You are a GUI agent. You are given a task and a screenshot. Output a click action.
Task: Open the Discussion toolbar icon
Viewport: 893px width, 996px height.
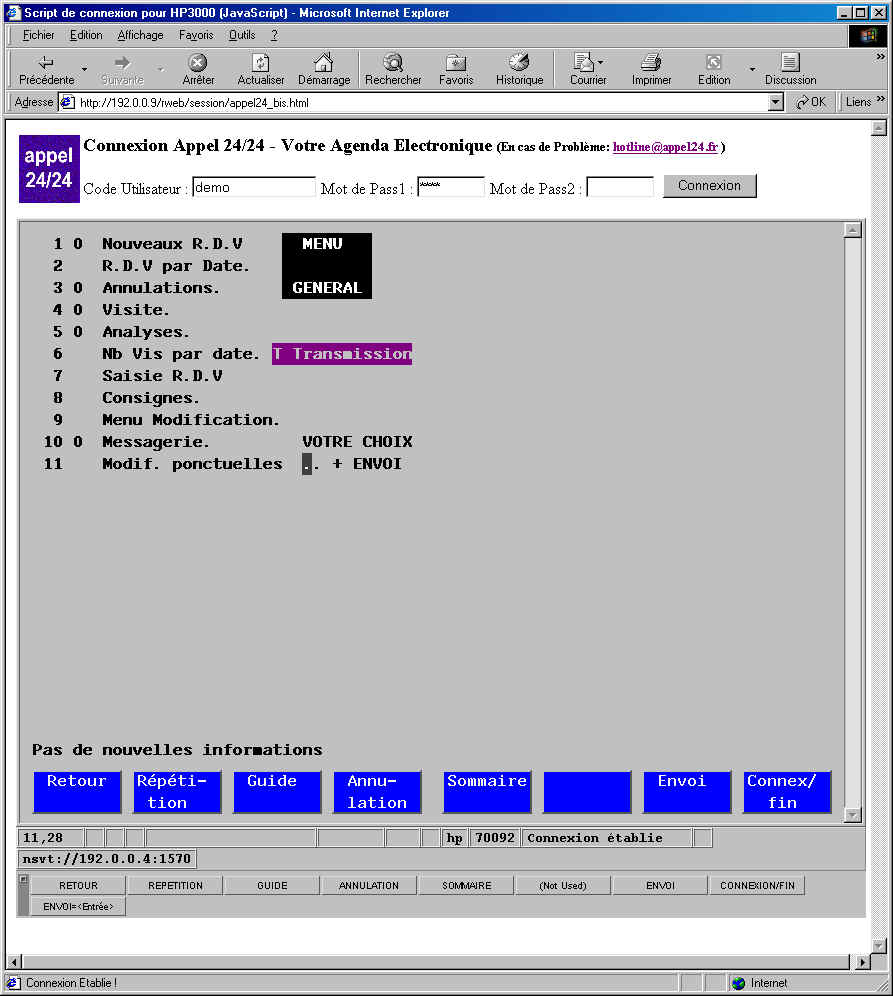pyautogui.click(x=790, y=62)
